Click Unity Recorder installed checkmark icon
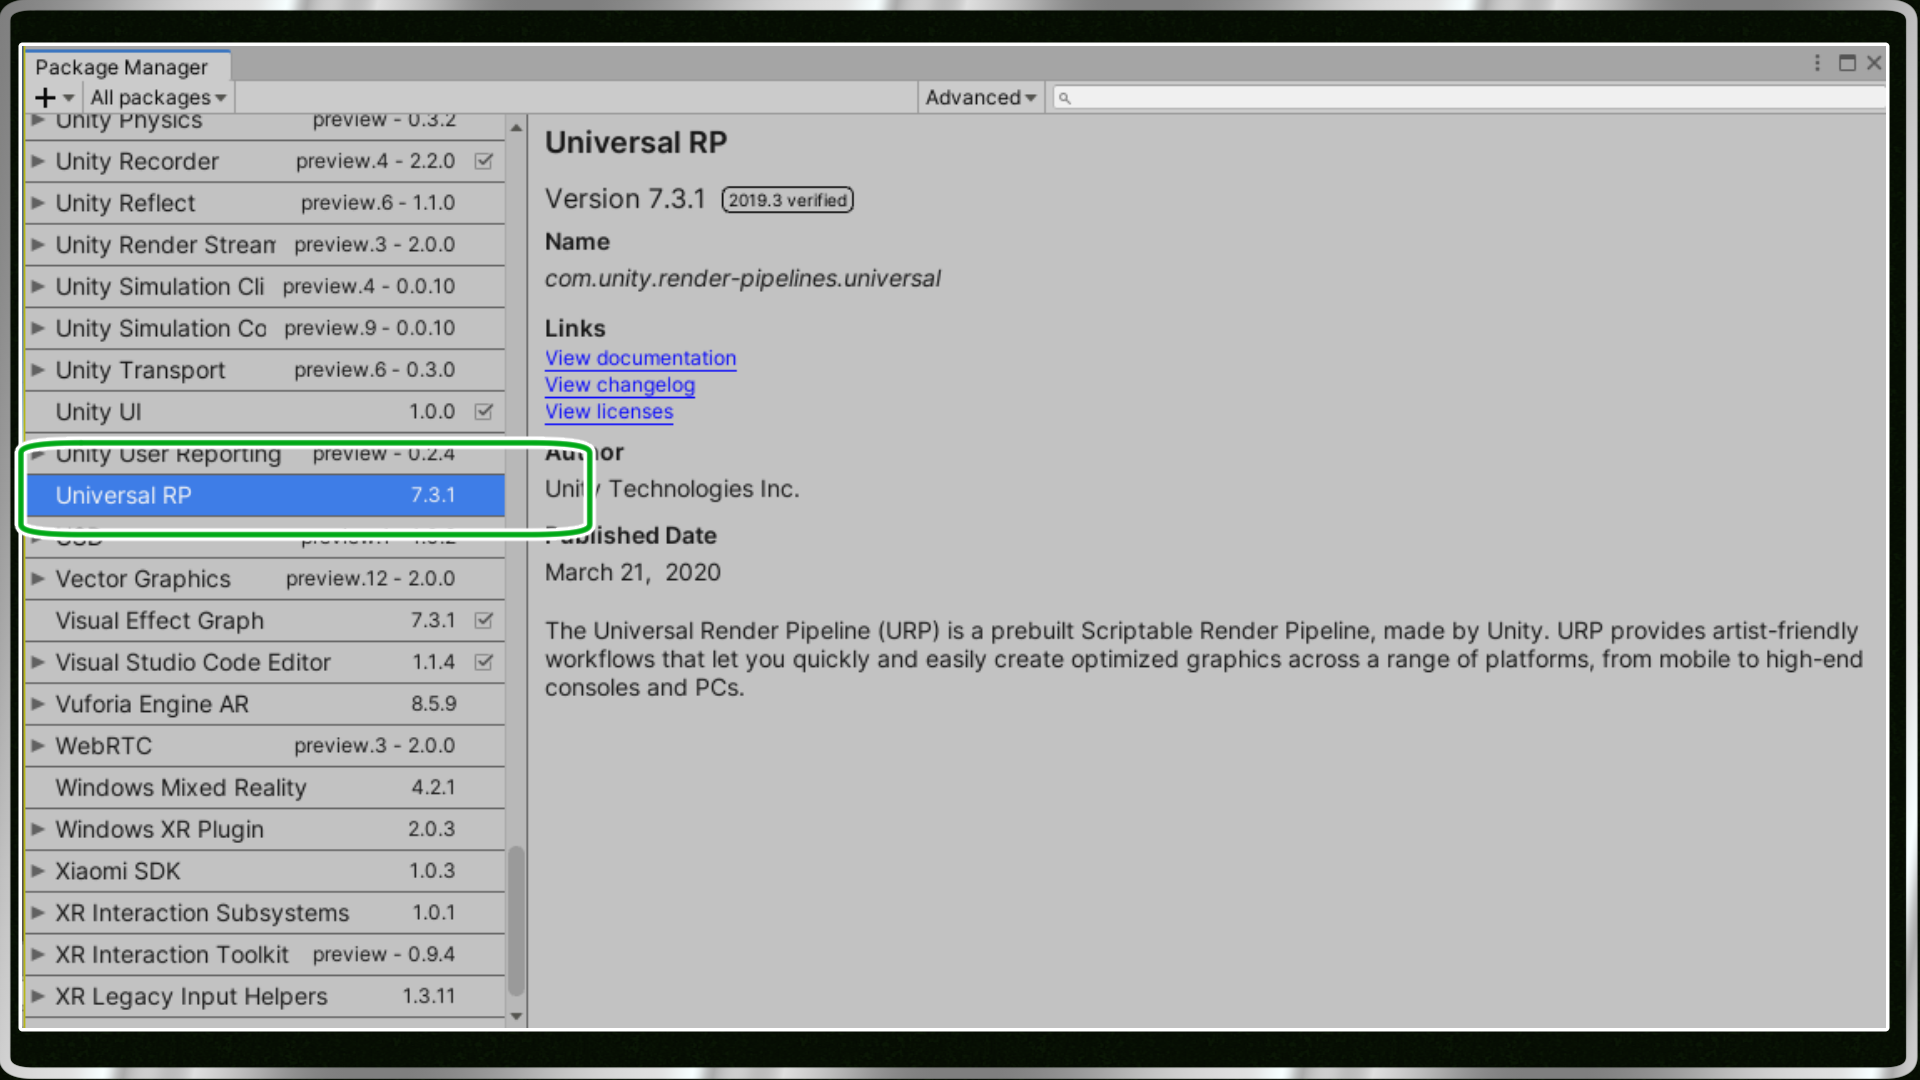 pyautogui.click(x=484, y=161)
